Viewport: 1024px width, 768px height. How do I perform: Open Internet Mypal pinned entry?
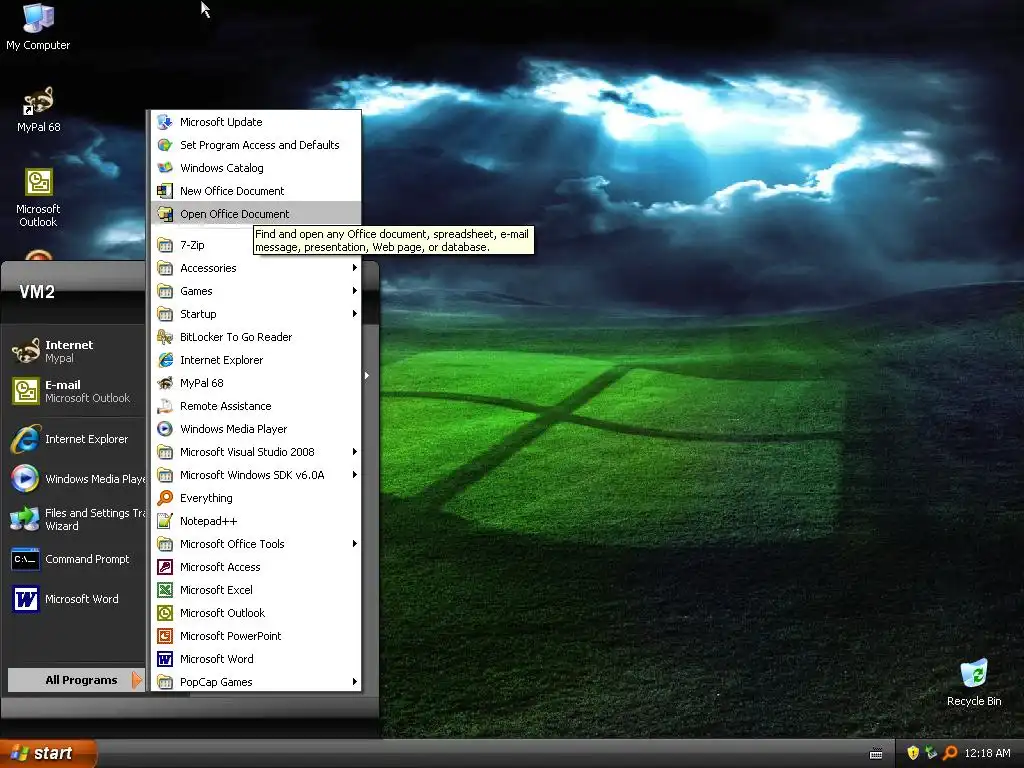[x=75, y=351]
